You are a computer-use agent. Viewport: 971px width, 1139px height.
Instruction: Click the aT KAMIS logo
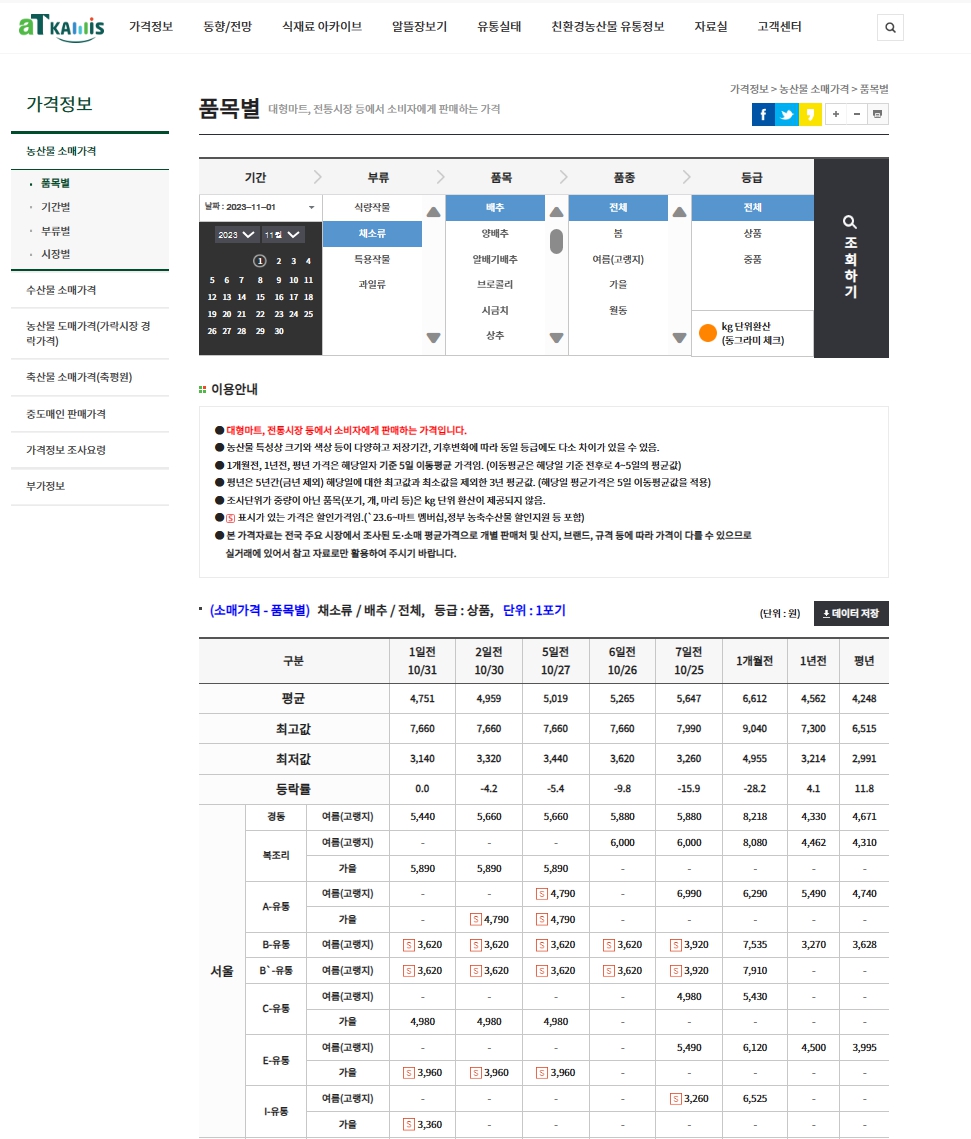click(62, 28)
